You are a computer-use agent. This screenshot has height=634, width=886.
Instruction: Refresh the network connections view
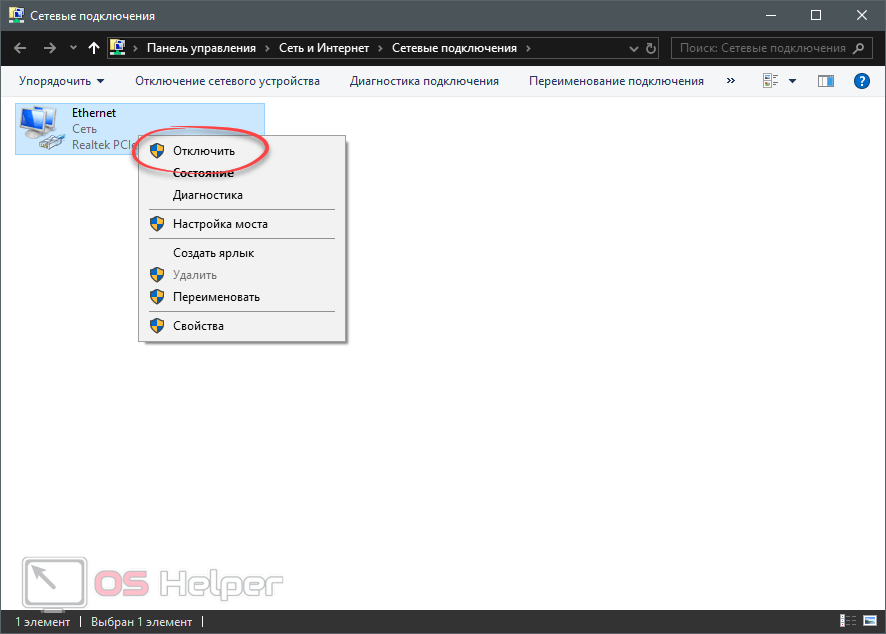click(651, 49)
